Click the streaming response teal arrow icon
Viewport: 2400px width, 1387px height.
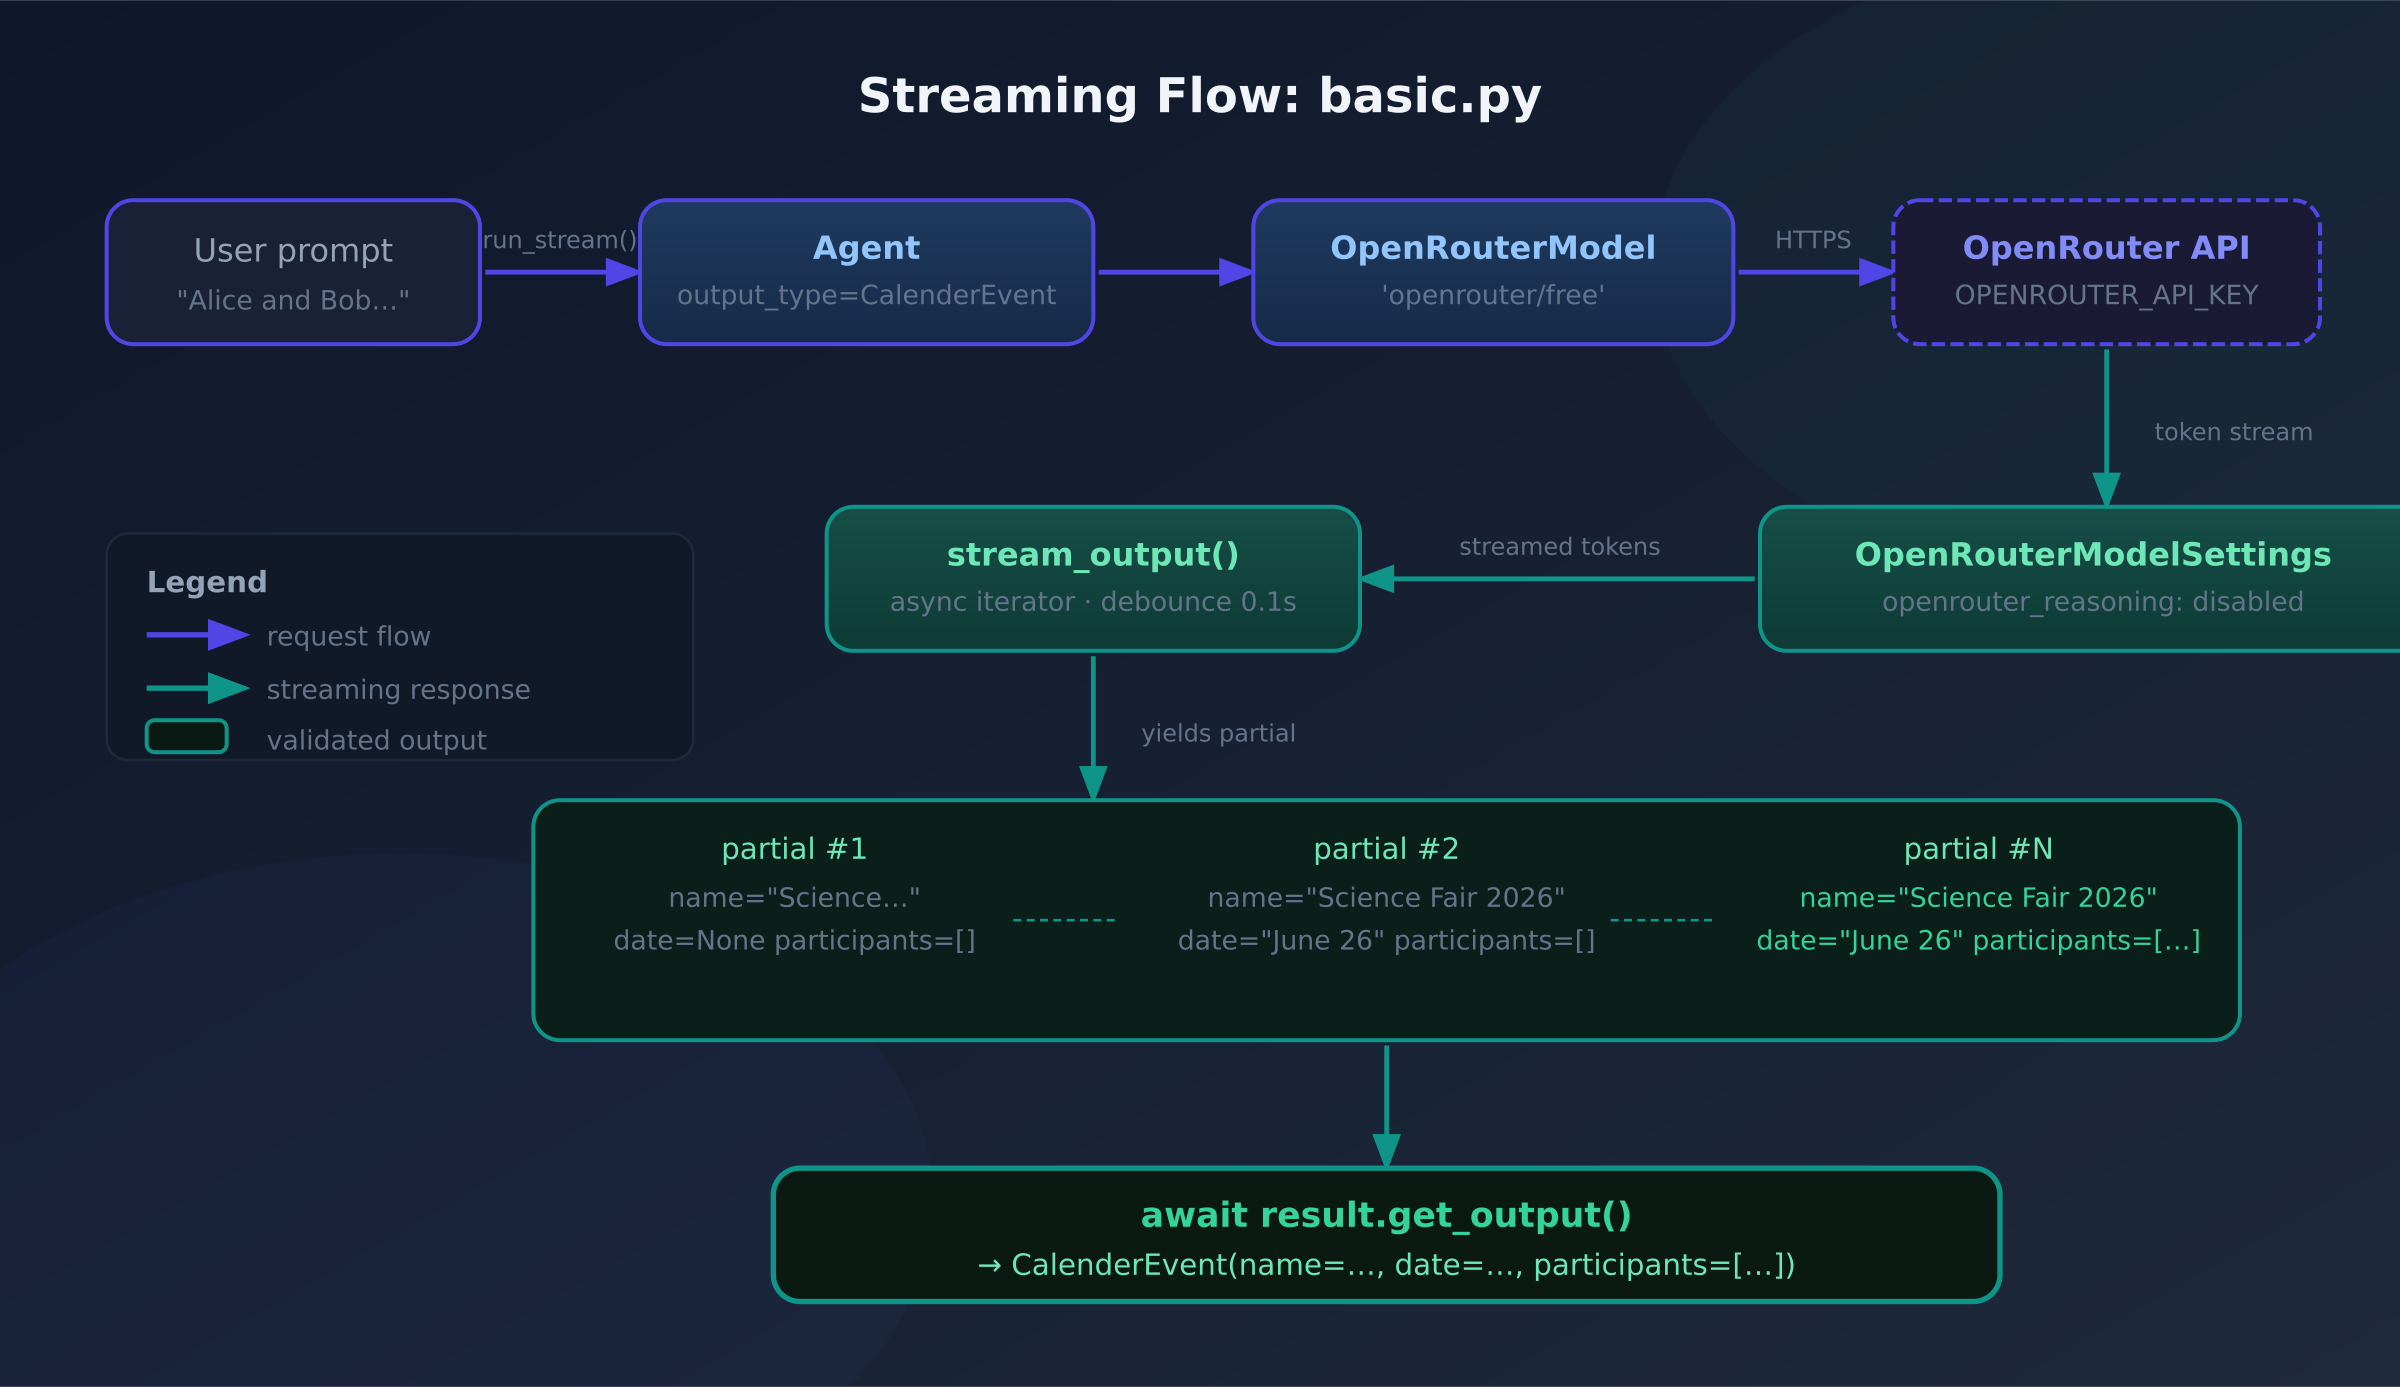pos(198,688)
